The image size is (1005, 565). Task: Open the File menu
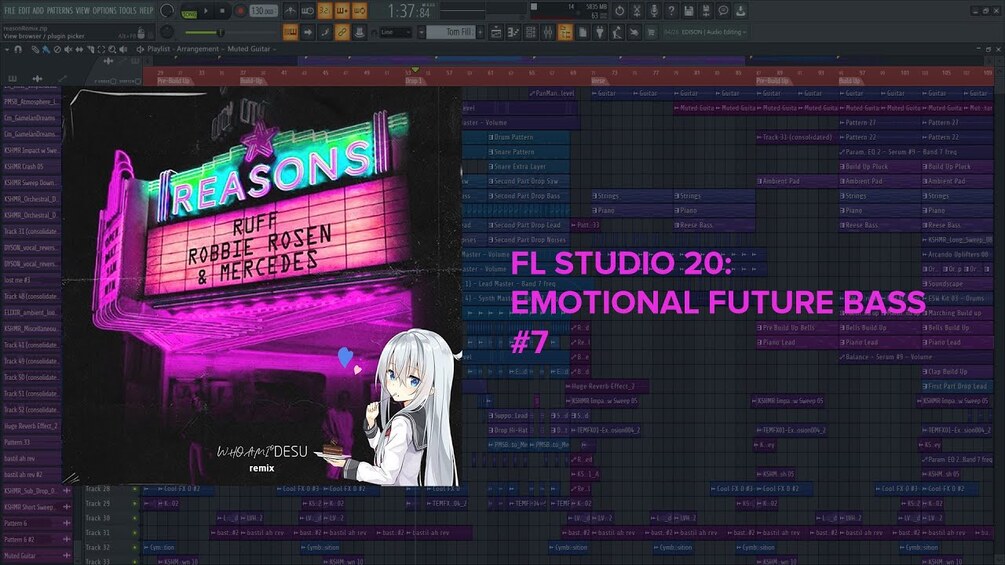[x=10, y=10]
